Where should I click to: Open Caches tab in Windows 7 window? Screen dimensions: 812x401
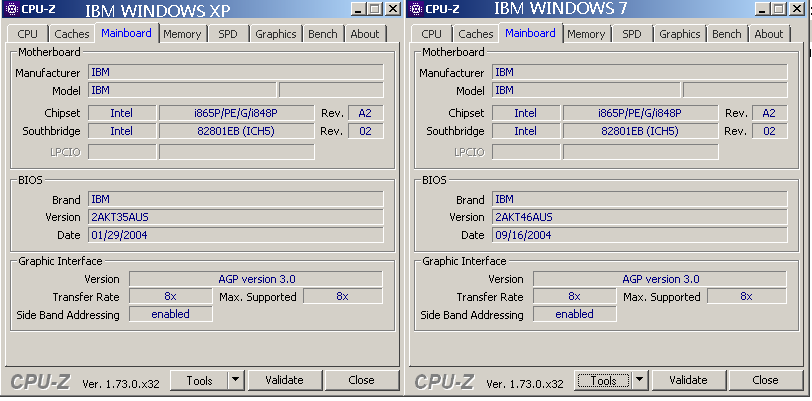475,34
